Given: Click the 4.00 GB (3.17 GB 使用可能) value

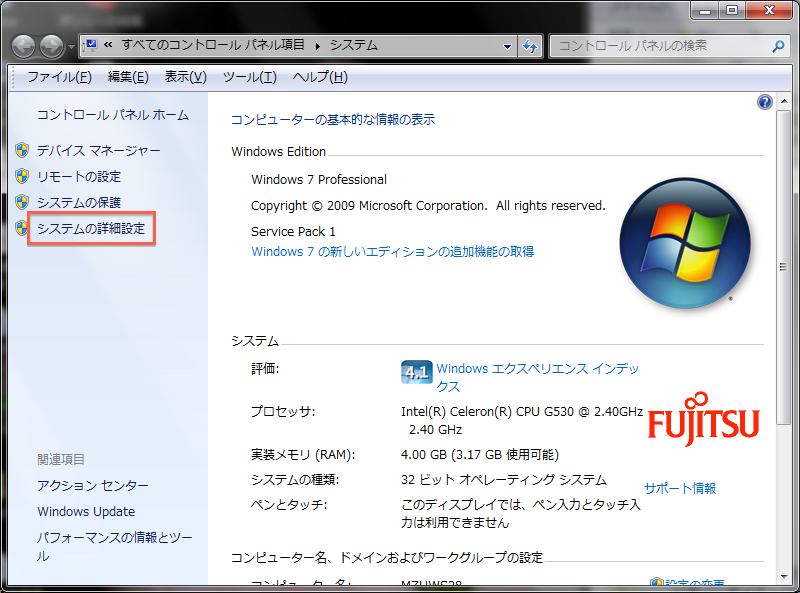Looking at the screenshot, I should point(480,455).
